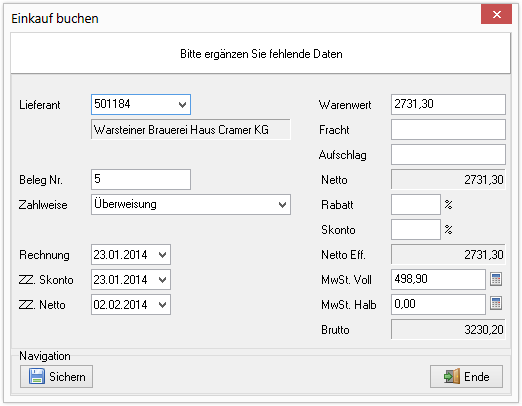Save the purchase with Sichern button
522x406 pixels.
56,376
